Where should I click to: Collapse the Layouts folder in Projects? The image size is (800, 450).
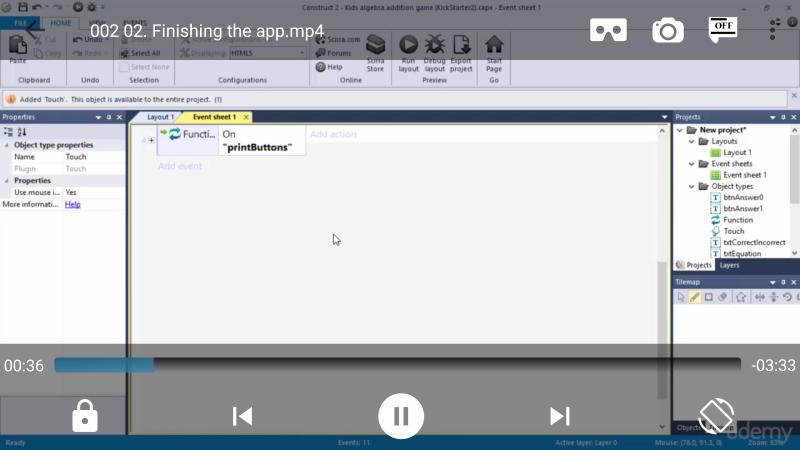[691, 141]
